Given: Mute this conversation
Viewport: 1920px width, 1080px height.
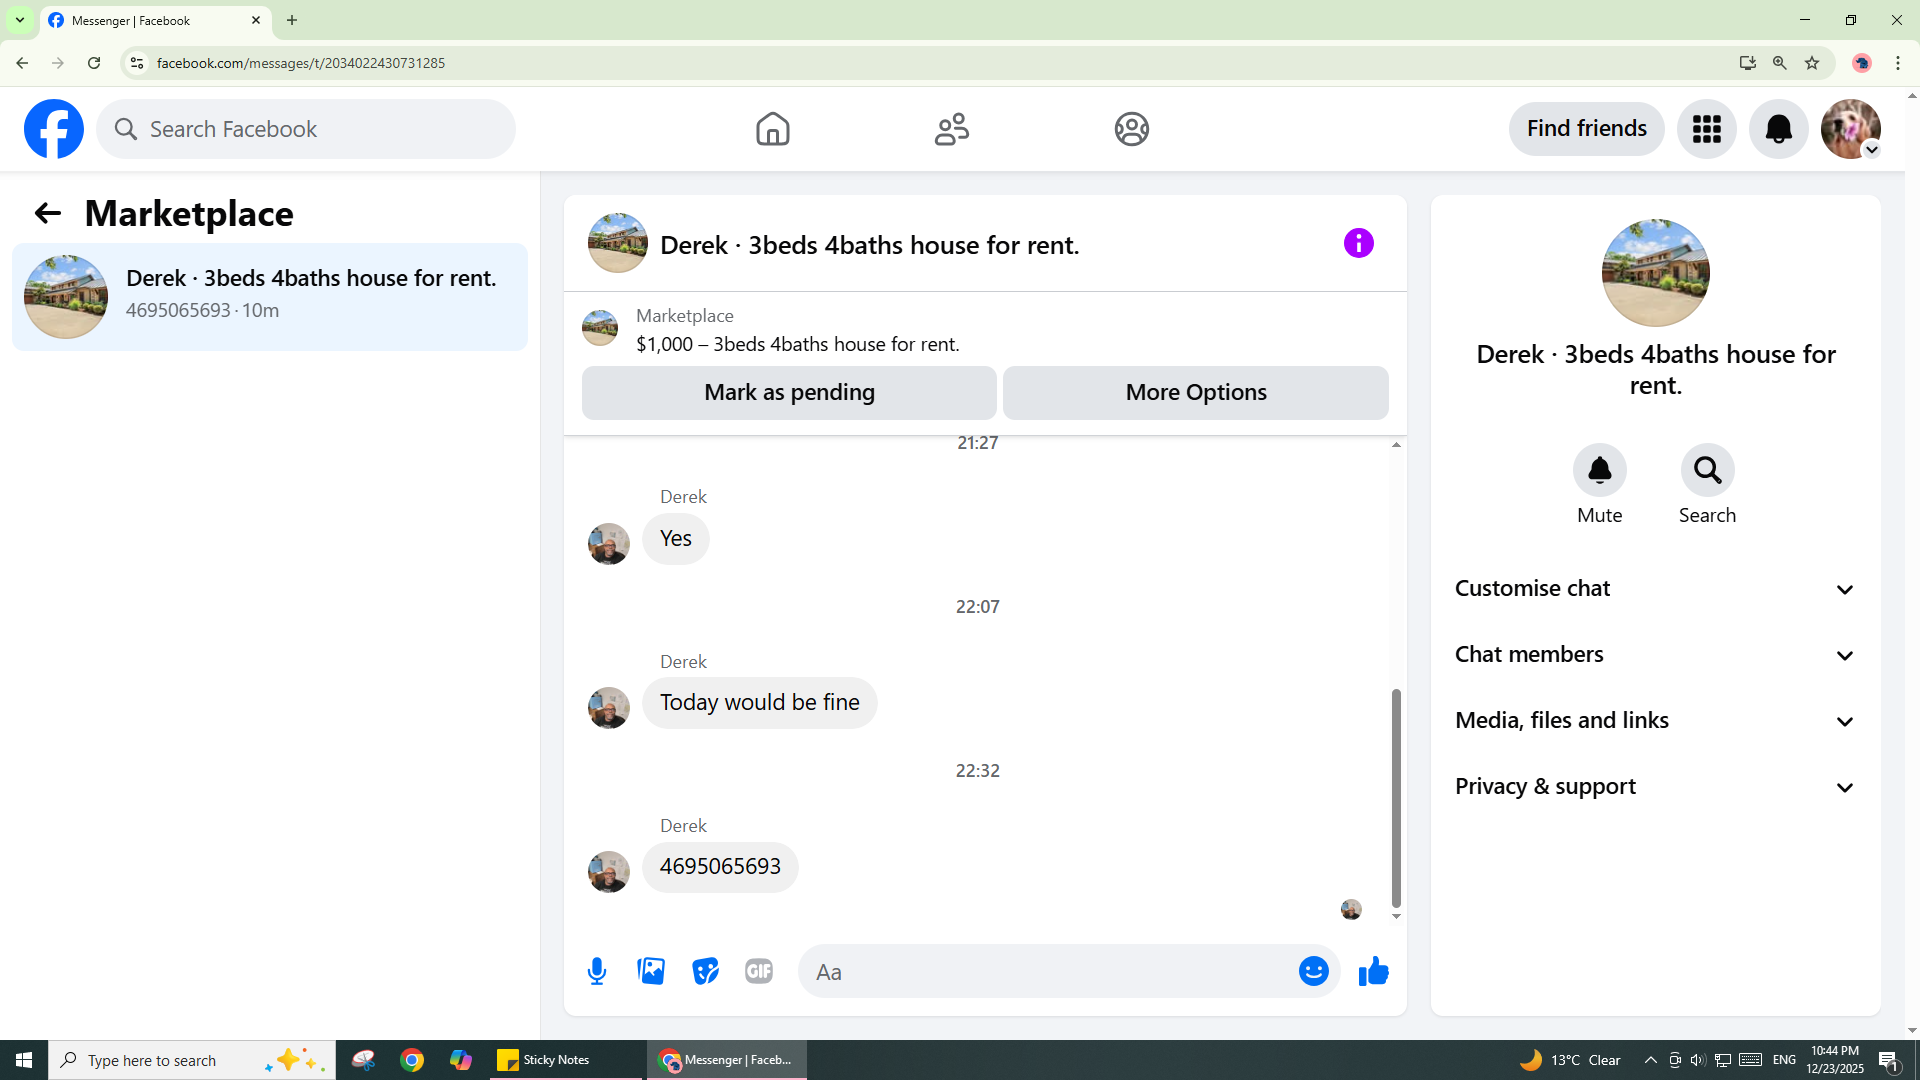Looking at the screenshot, I should 1599,471.
